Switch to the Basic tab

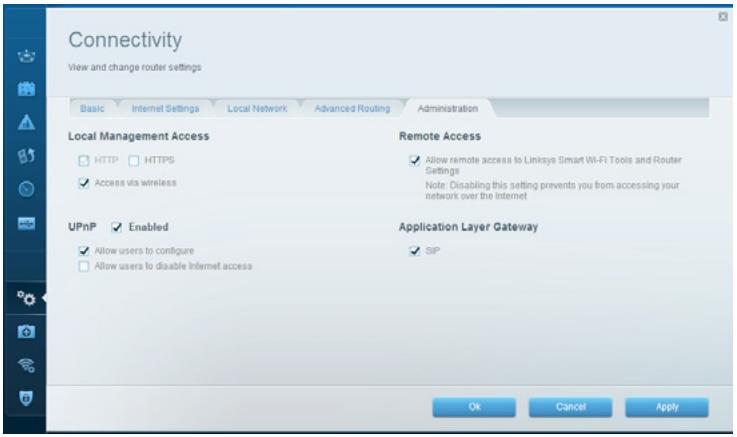pos(92,109)
